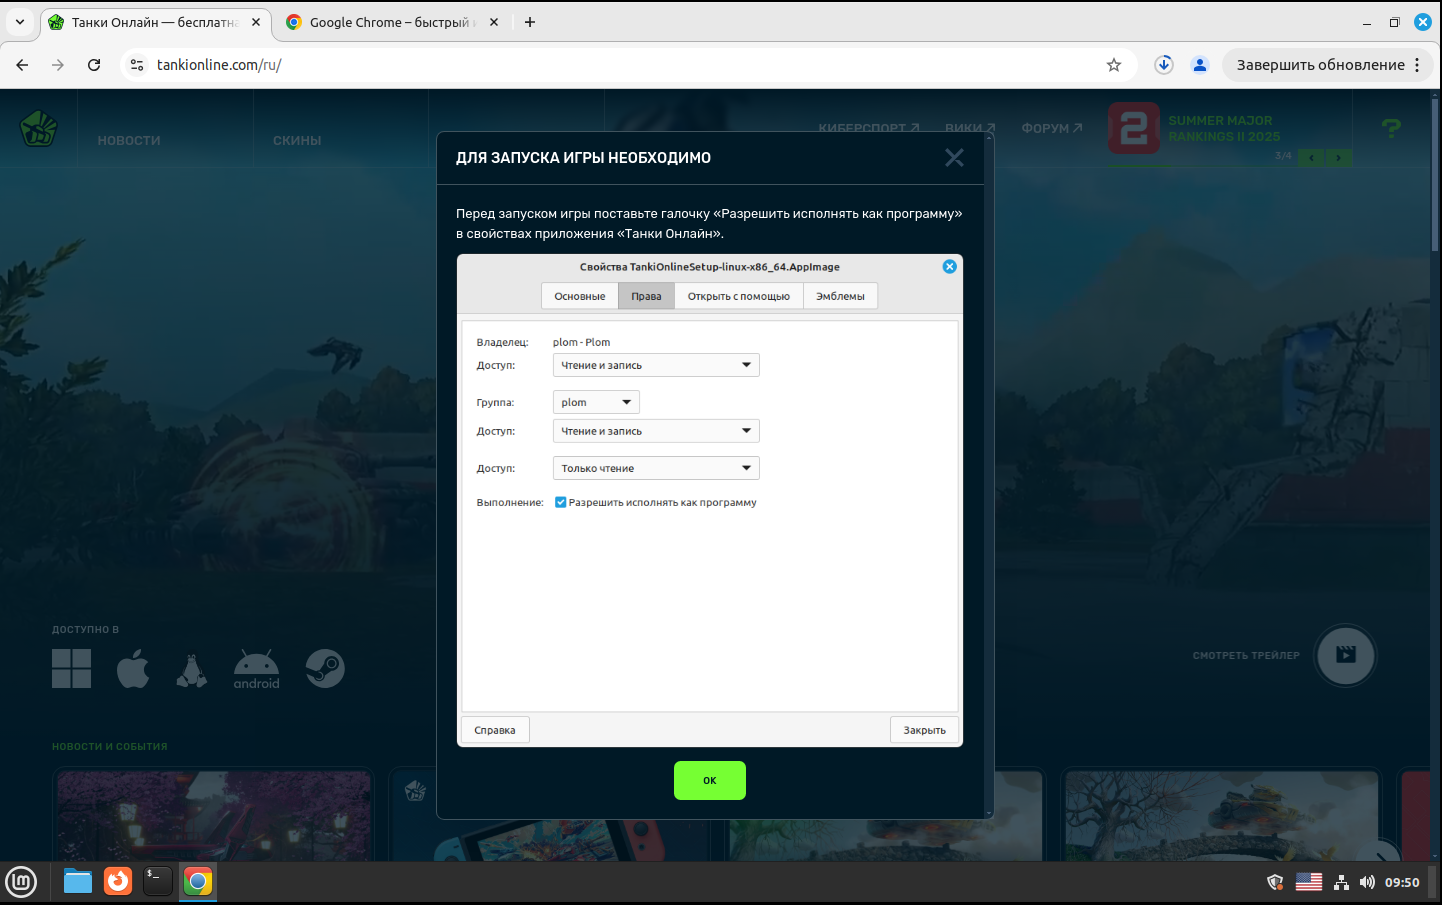Open the Terminal from the taskbar
The height and width of the screenshot is (905, 1442).
click(158, 881)
